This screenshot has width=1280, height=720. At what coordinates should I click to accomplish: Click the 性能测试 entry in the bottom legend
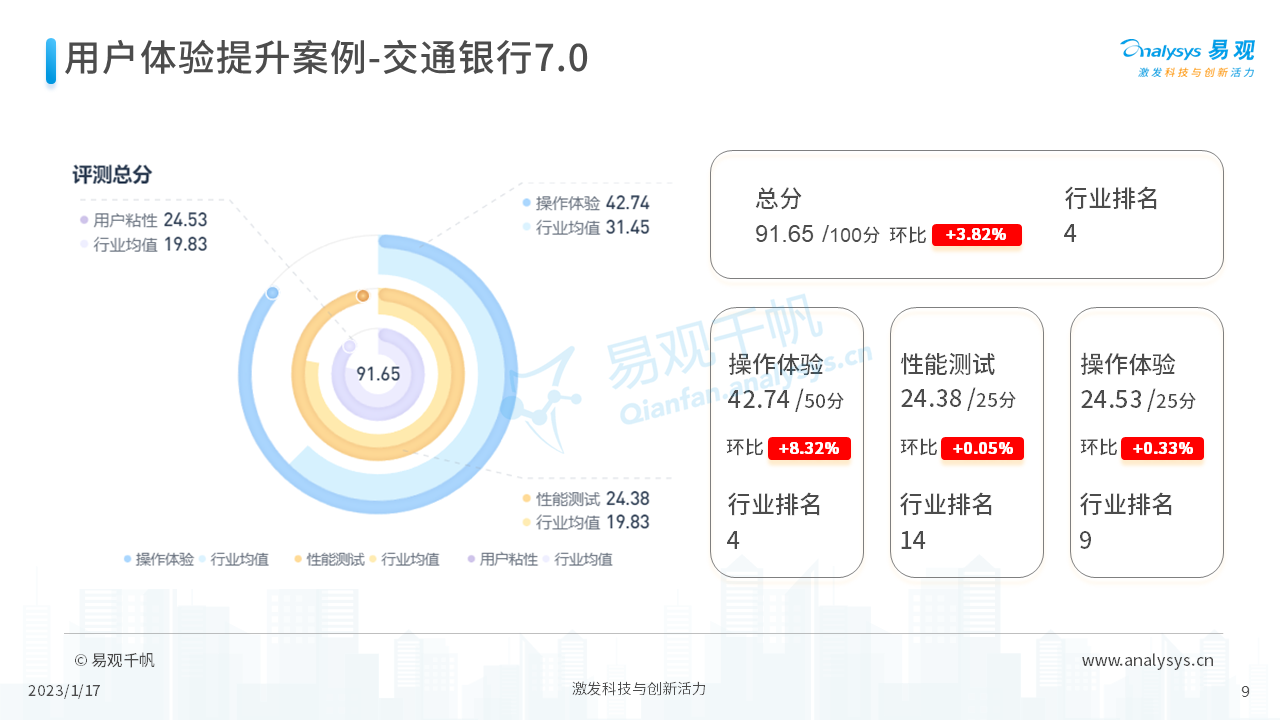tap(329, 559)
